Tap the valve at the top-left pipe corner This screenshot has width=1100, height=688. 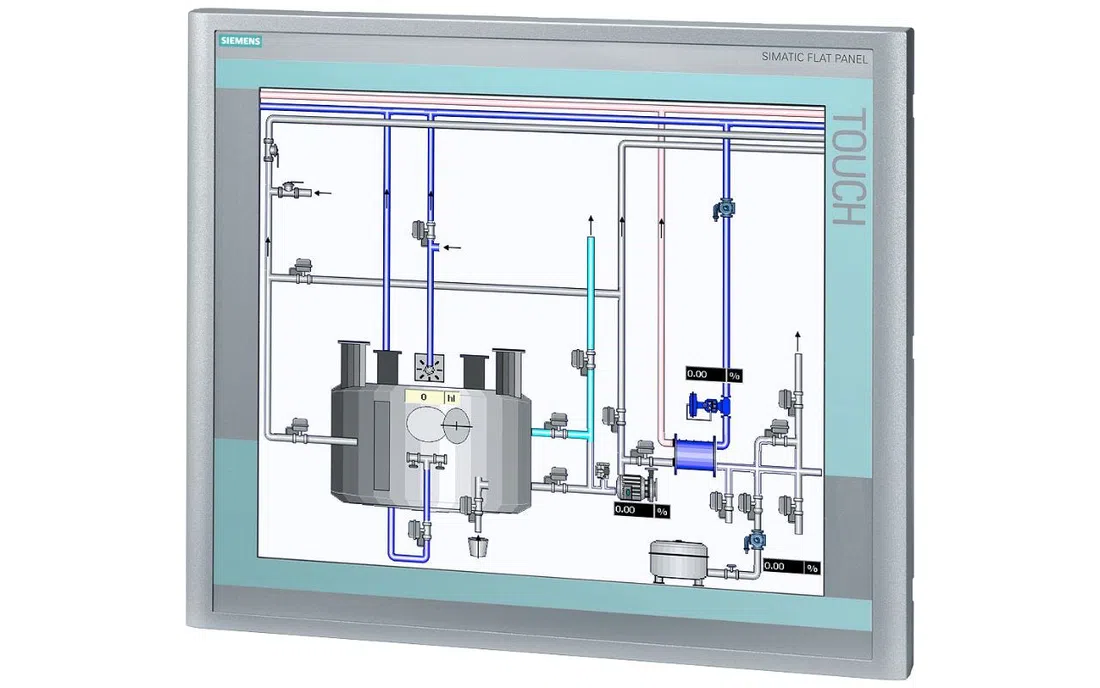pyautogui.click(x=271, y=152)
